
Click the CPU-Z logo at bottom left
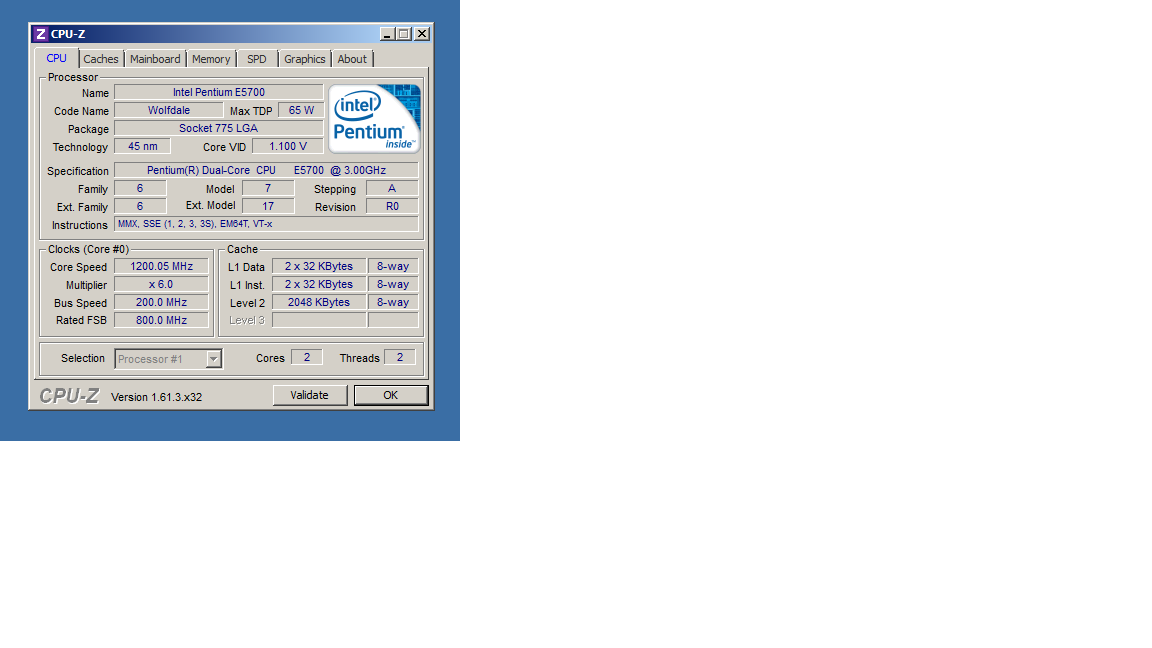69,396
